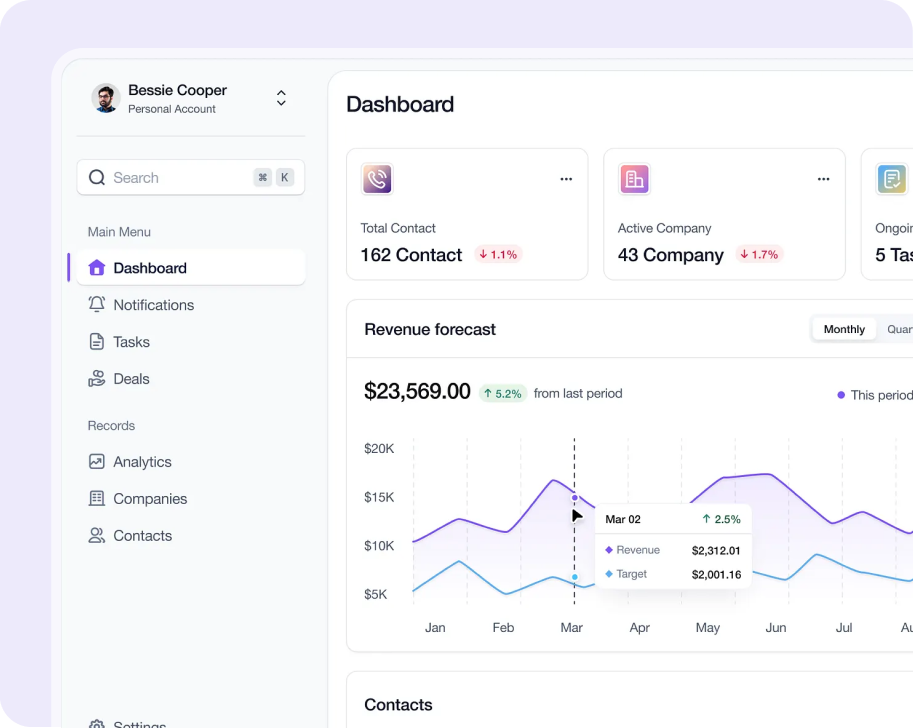This screenshot has height=728, width=913.
Task: Switch revenue forecast to Monthly view
Action: point(844,329)
